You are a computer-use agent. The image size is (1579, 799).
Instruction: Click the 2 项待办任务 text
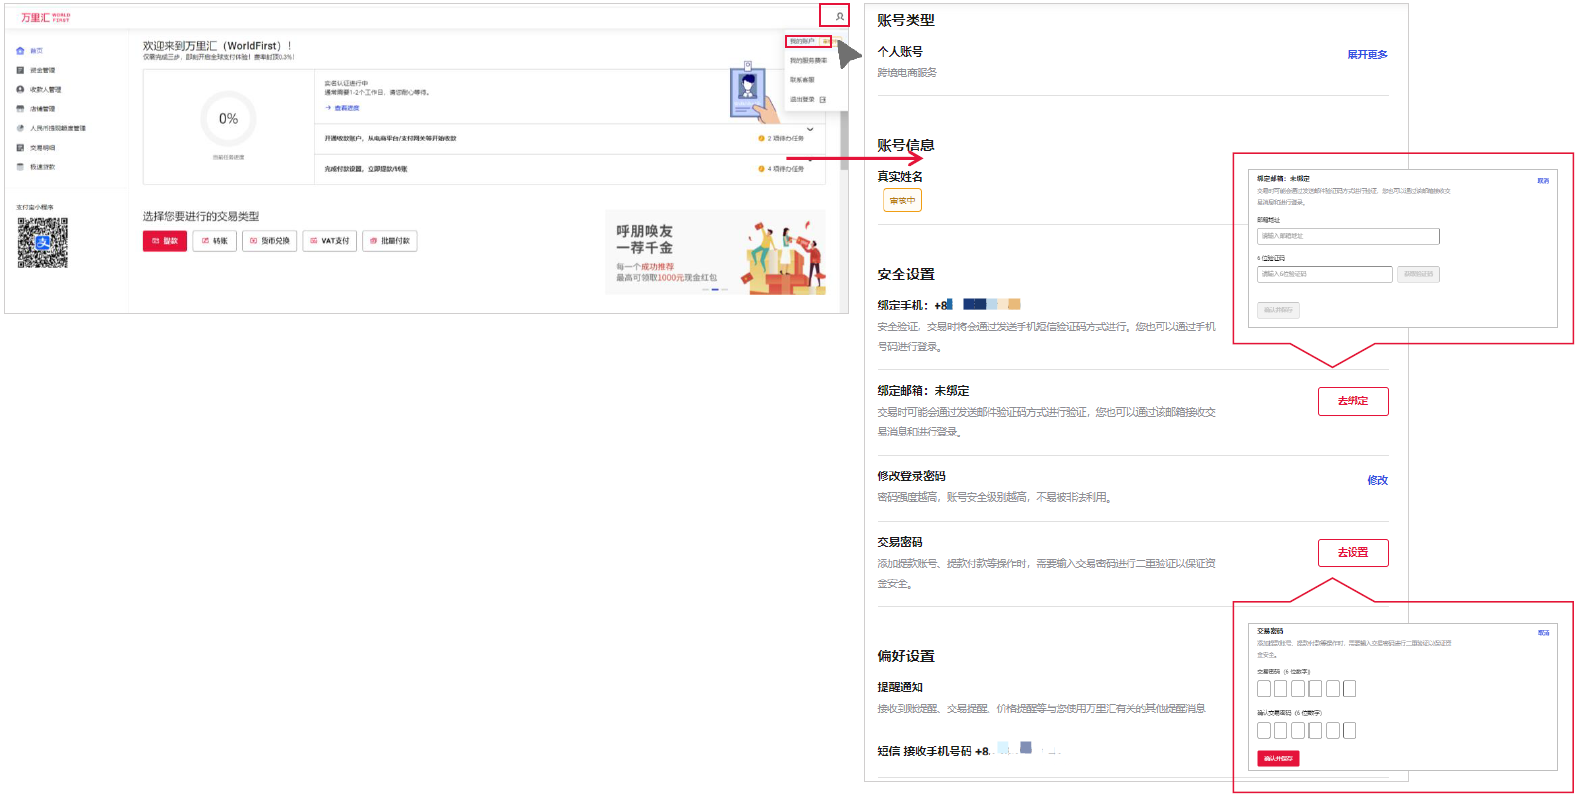point(785,139)
